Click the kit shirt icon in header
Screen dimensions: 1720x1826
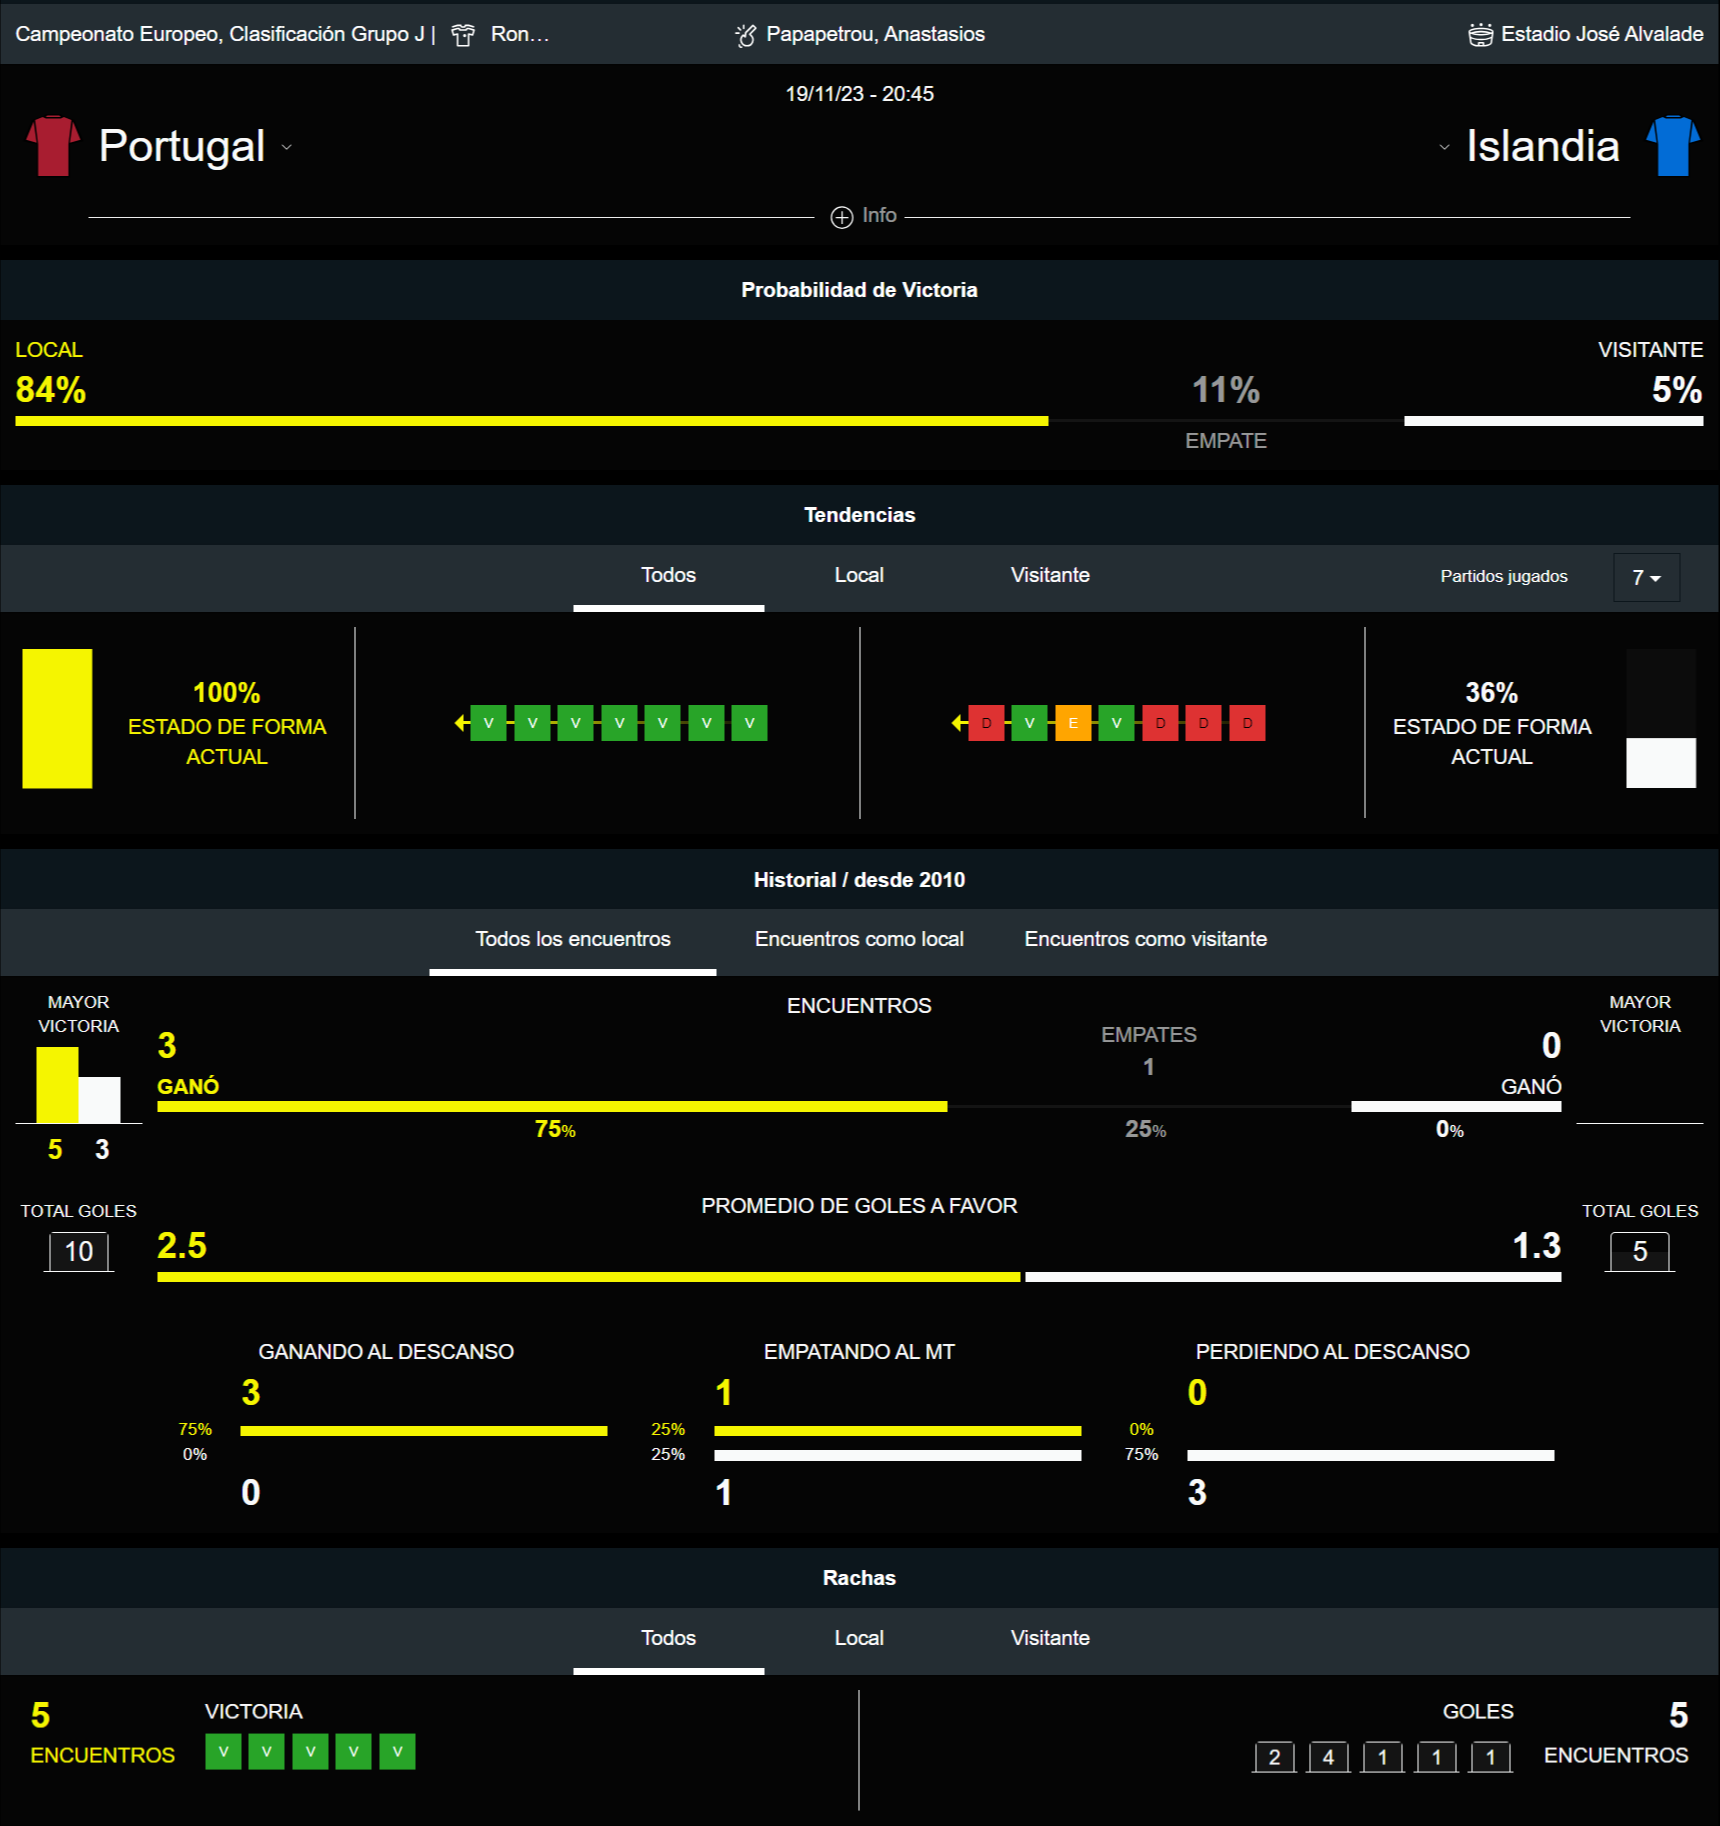[x=463, y=35]
